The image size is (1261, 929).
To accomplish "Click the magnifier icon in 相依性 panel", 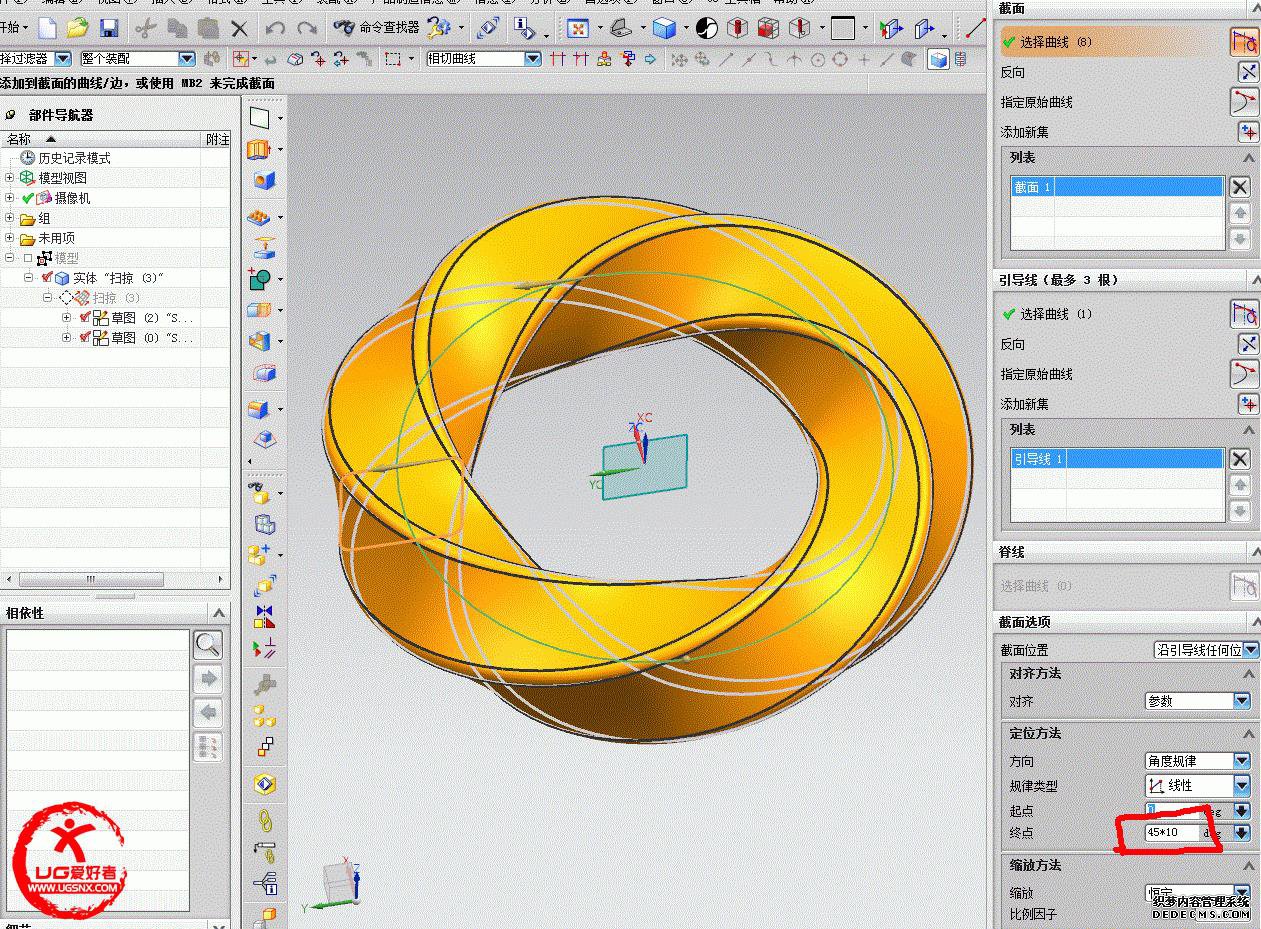I will click(208, 644).
